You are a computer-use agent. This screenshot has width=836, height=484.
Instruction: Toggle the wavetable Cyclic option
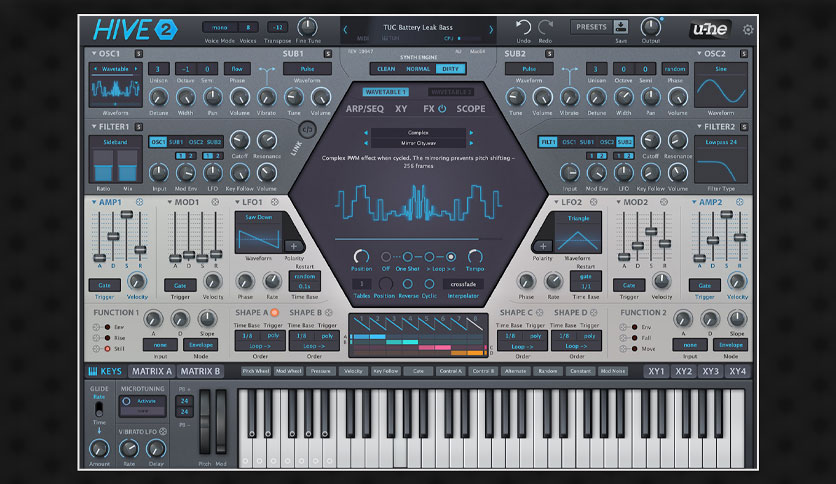pyautogui.click(x=429, y=284)
